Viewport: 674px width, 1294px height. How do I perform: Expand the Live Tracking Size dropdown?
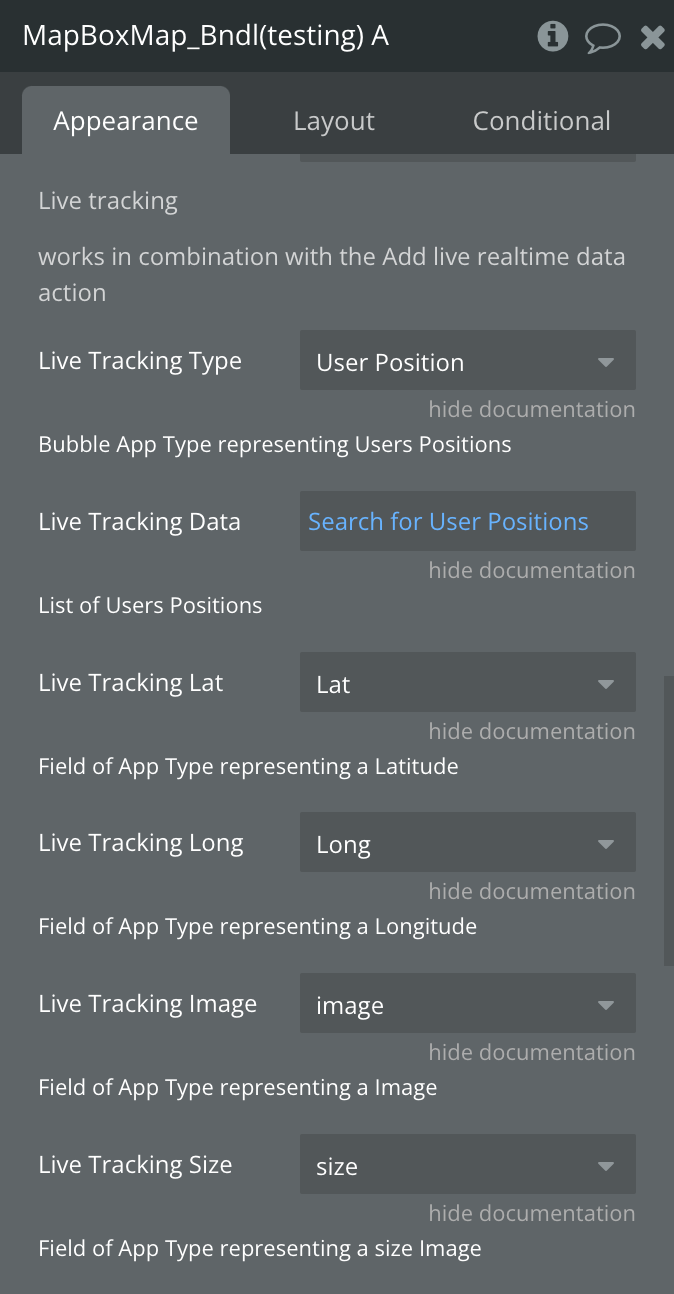click(x=468, y=1165)
